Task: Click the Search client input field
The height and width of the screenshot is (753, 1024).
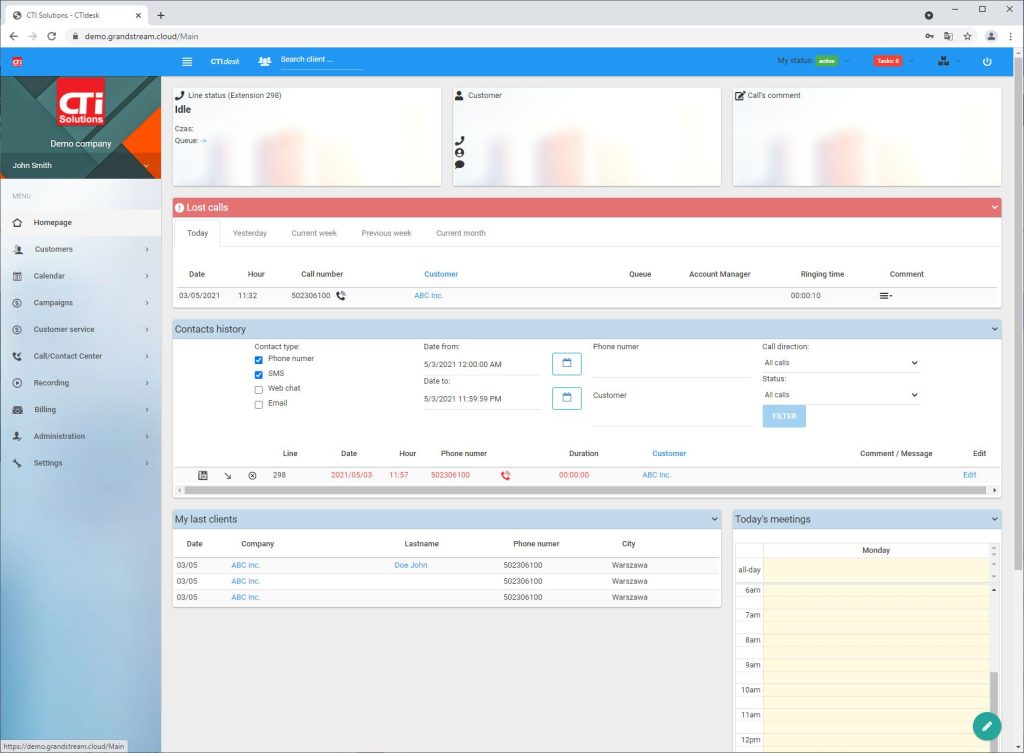Action: pos(321,60)
